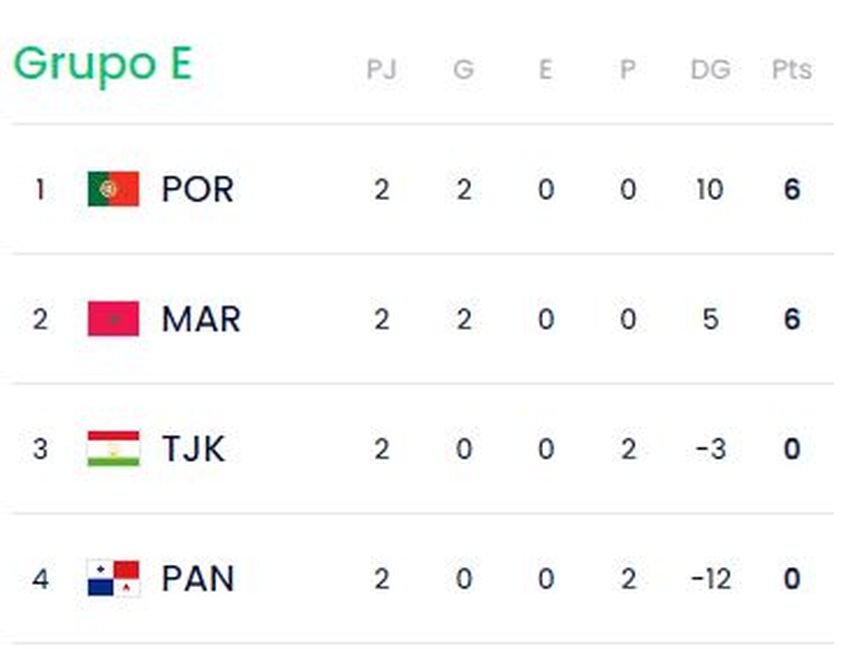
Task: Click the P column header
Action: pyautogui.click(x=627, y=70)
